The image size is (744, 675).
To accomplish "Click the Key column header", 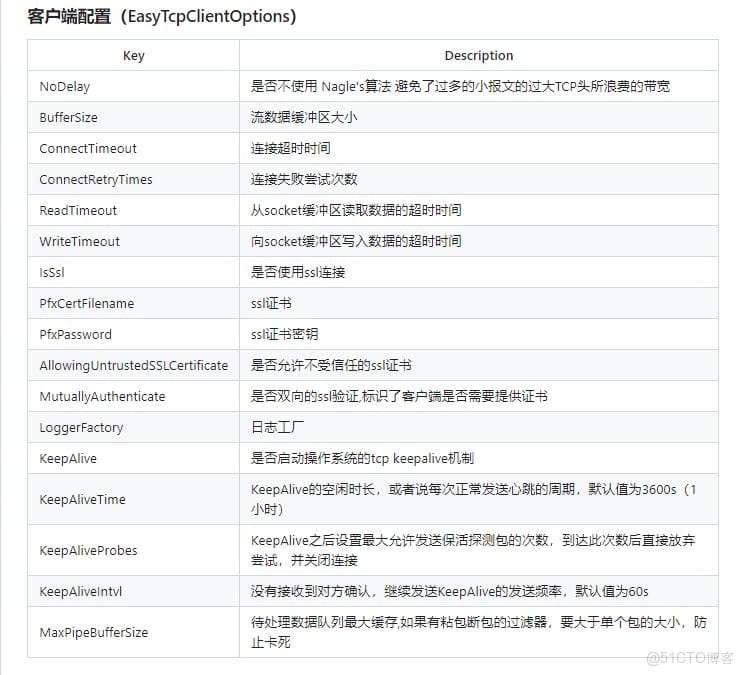I will tap(133, 55).
